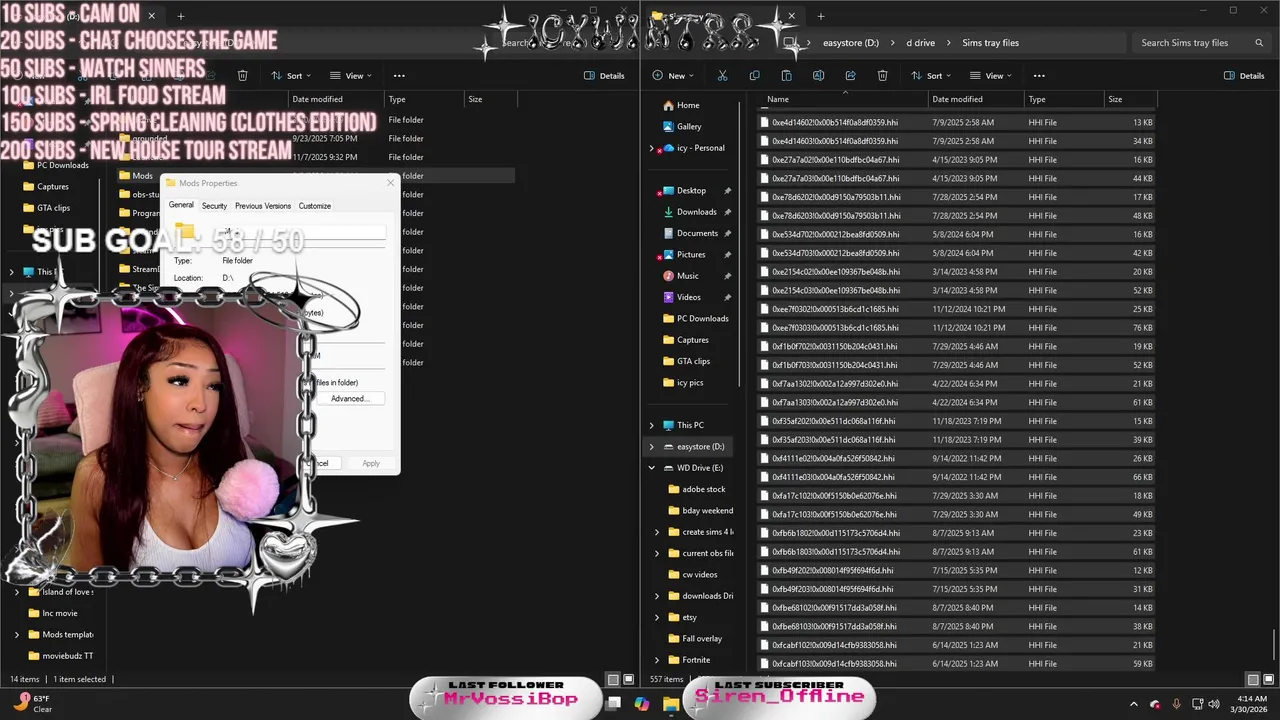The height and width of the screenshot is (720, 1280).
Task: Expand create sims 4 folder node
Action: pyautogui.click(x=657, y=532)
